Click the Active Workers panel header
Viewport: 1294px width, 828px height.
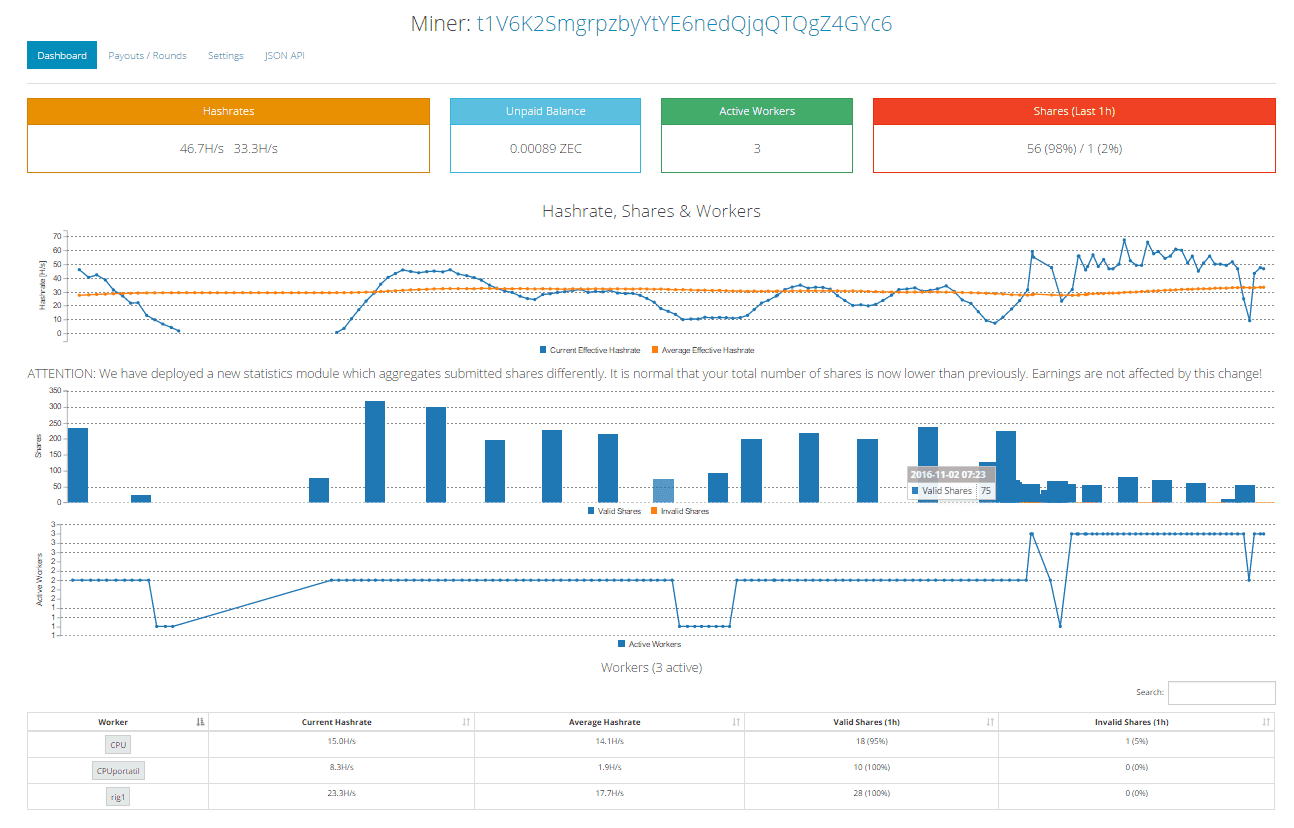click(x=757, y=111)
